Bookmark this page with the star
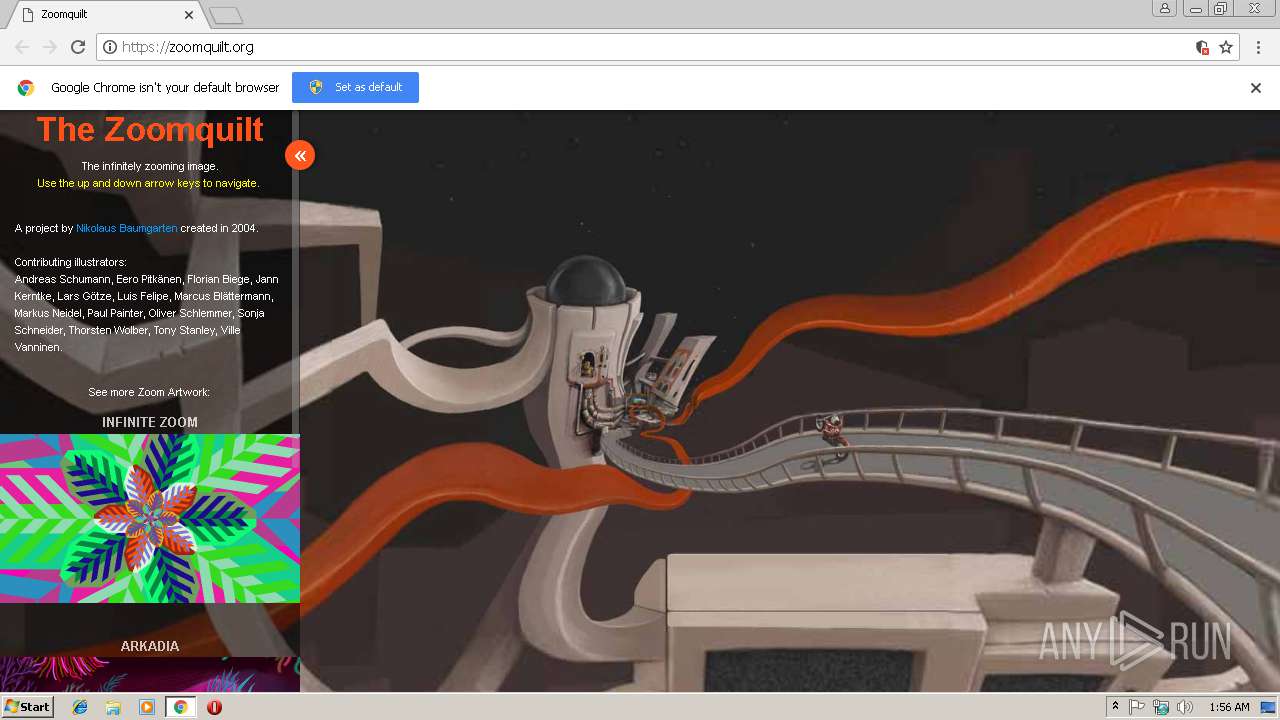 1226,47
